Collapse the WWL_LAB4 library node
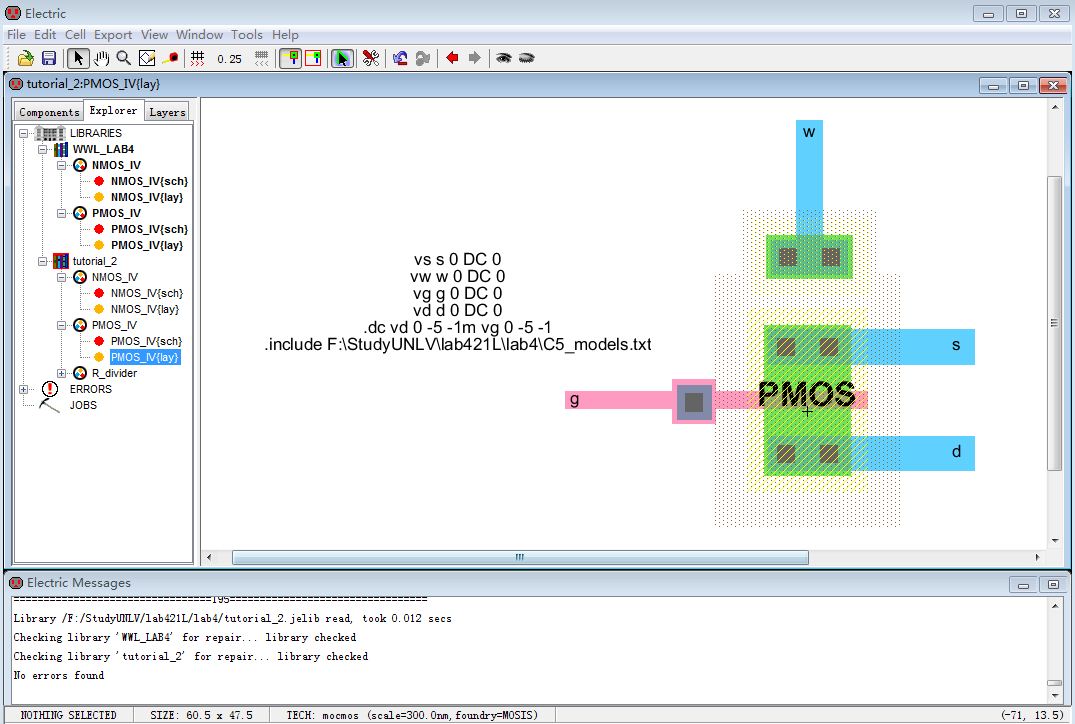This screenshot has height=724, width=1075. [x=43, y=149]
